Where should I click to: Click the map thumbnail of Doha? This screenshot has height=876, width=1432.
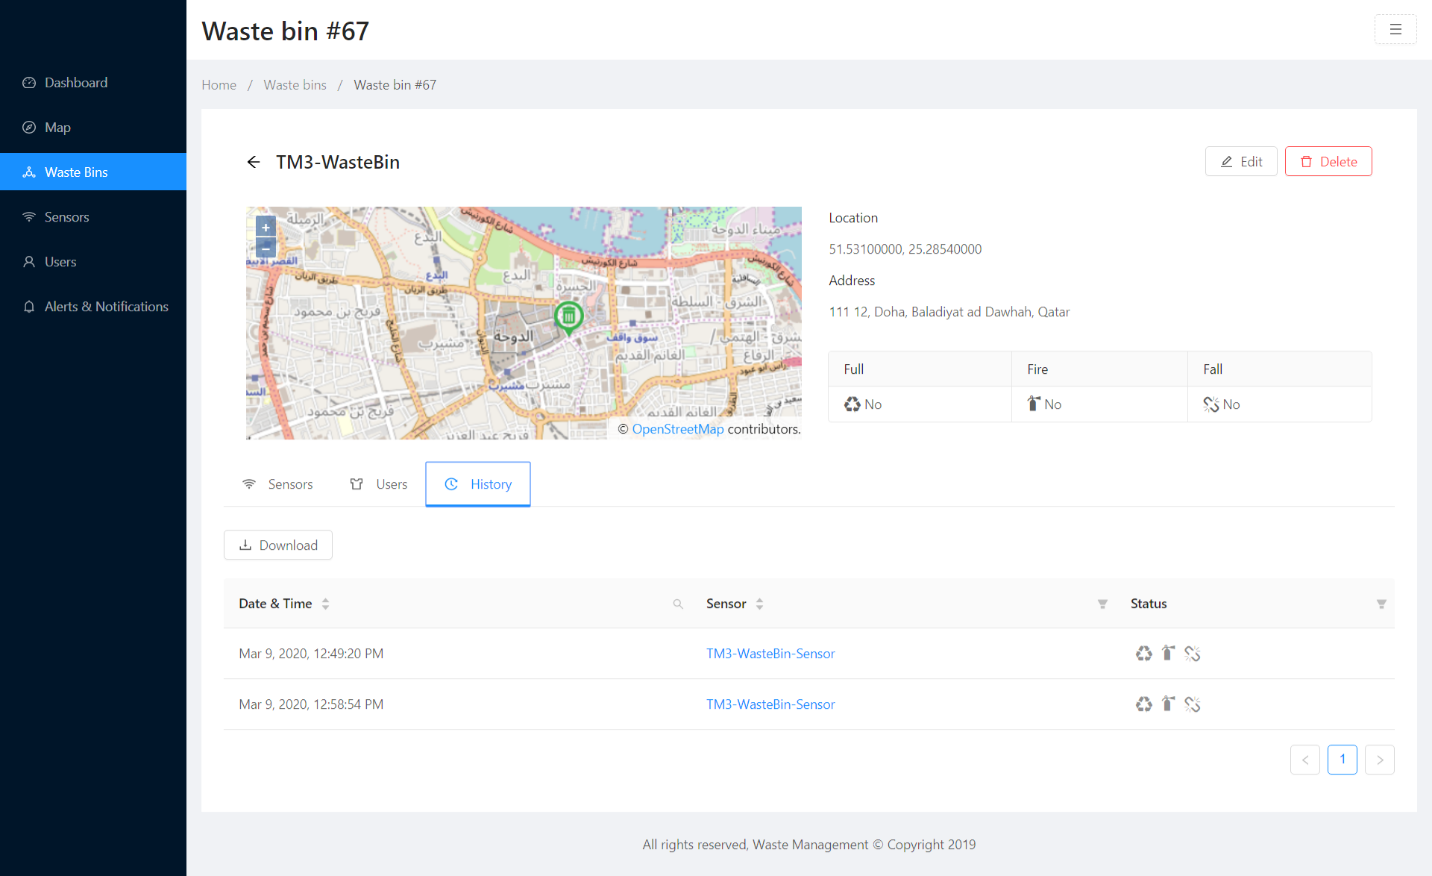[x=524, y=323]
